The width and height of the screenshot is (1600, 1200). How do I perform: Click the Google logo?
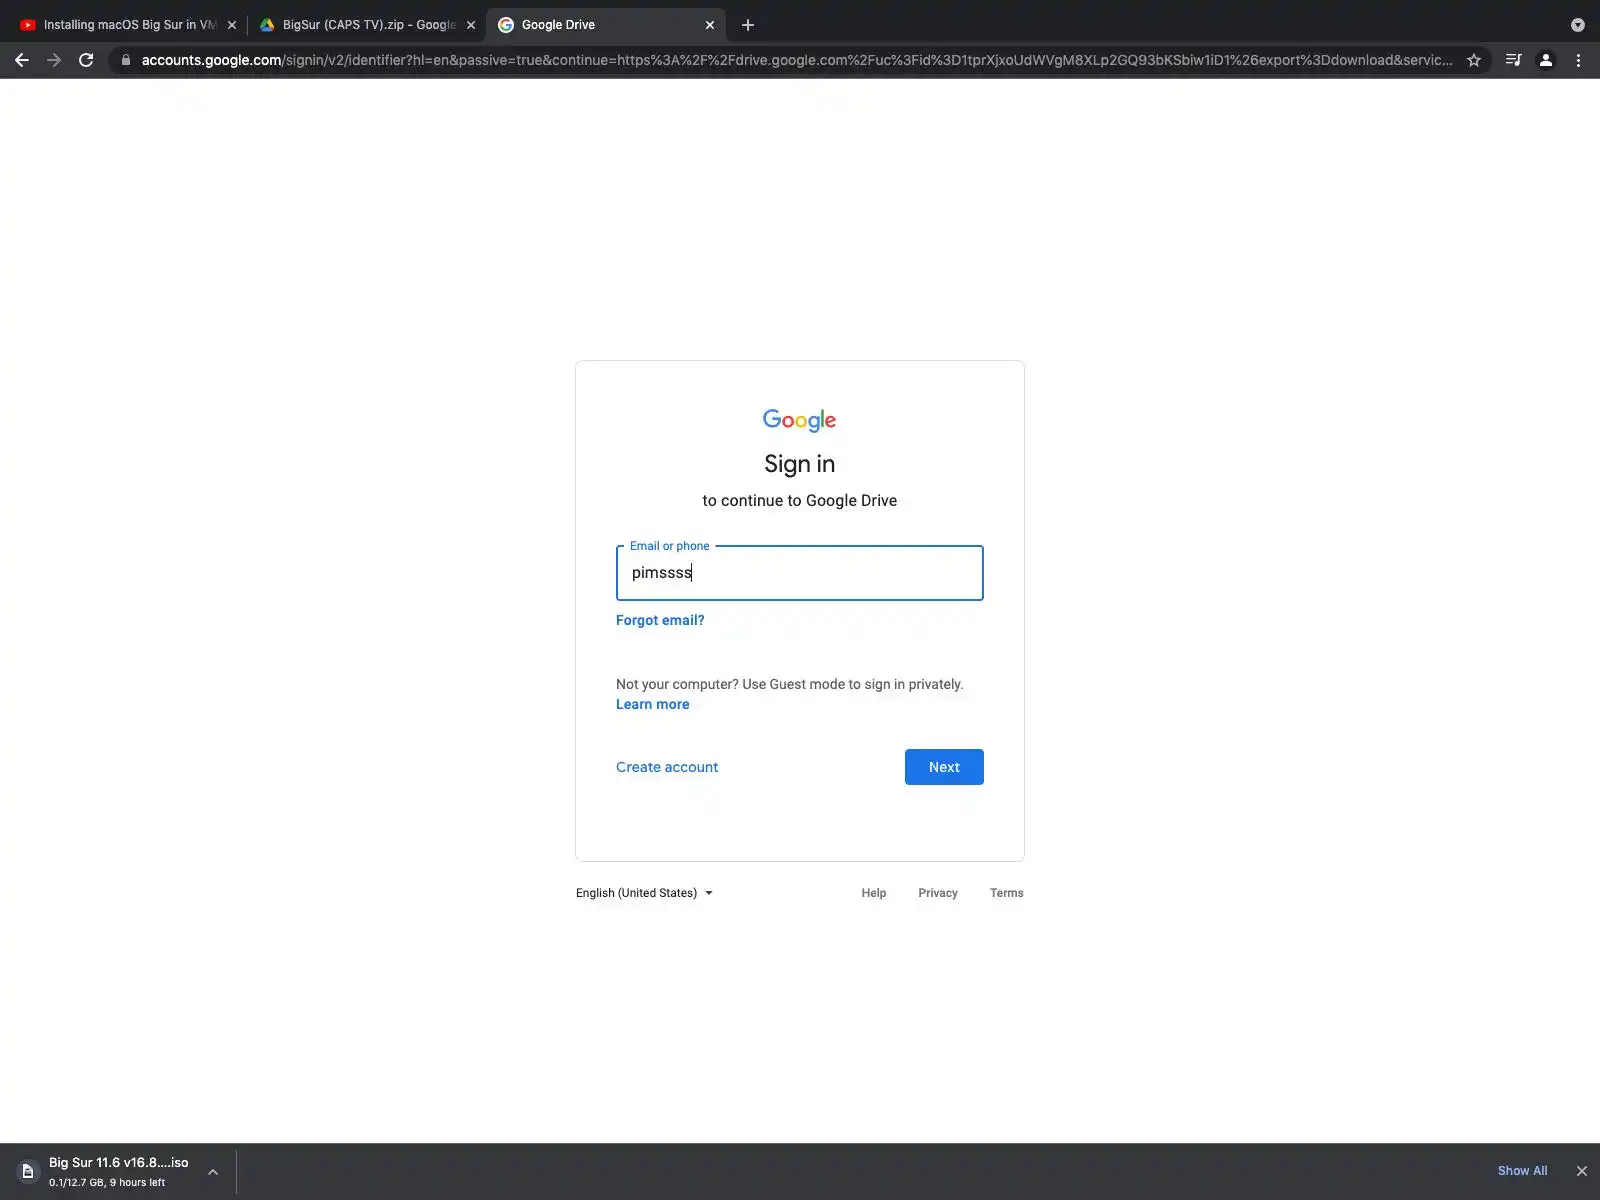800,420
